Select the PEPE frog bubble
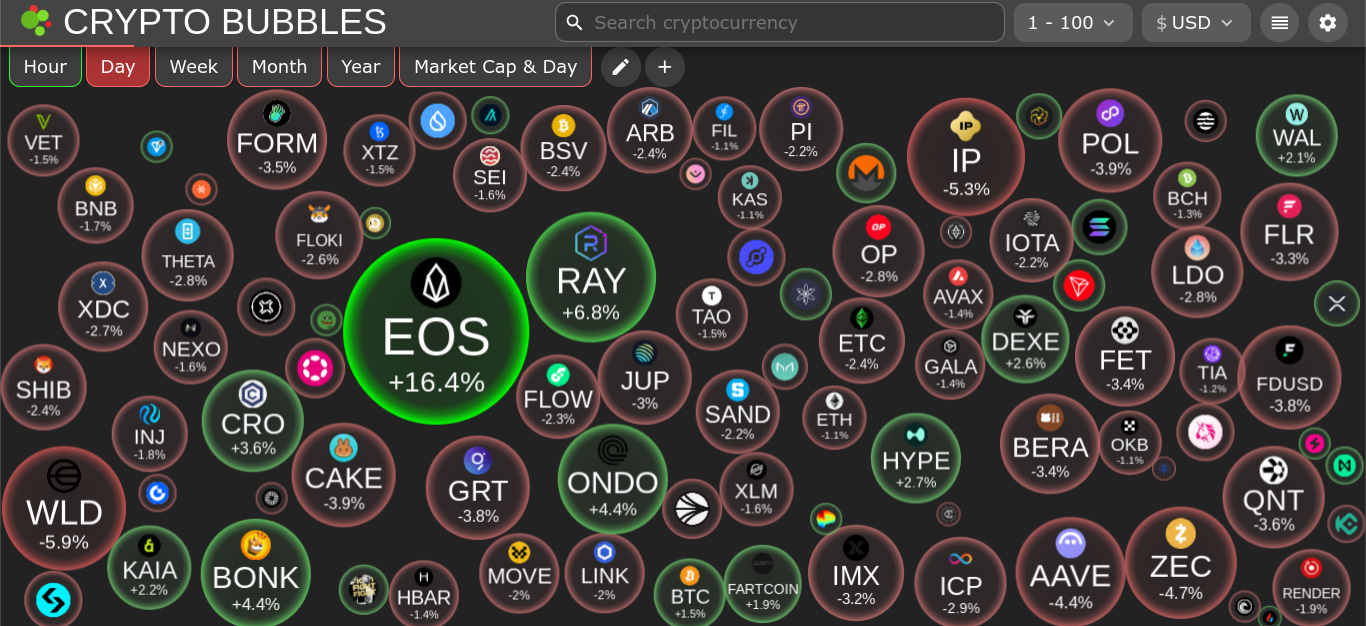 tap(326, 319)
